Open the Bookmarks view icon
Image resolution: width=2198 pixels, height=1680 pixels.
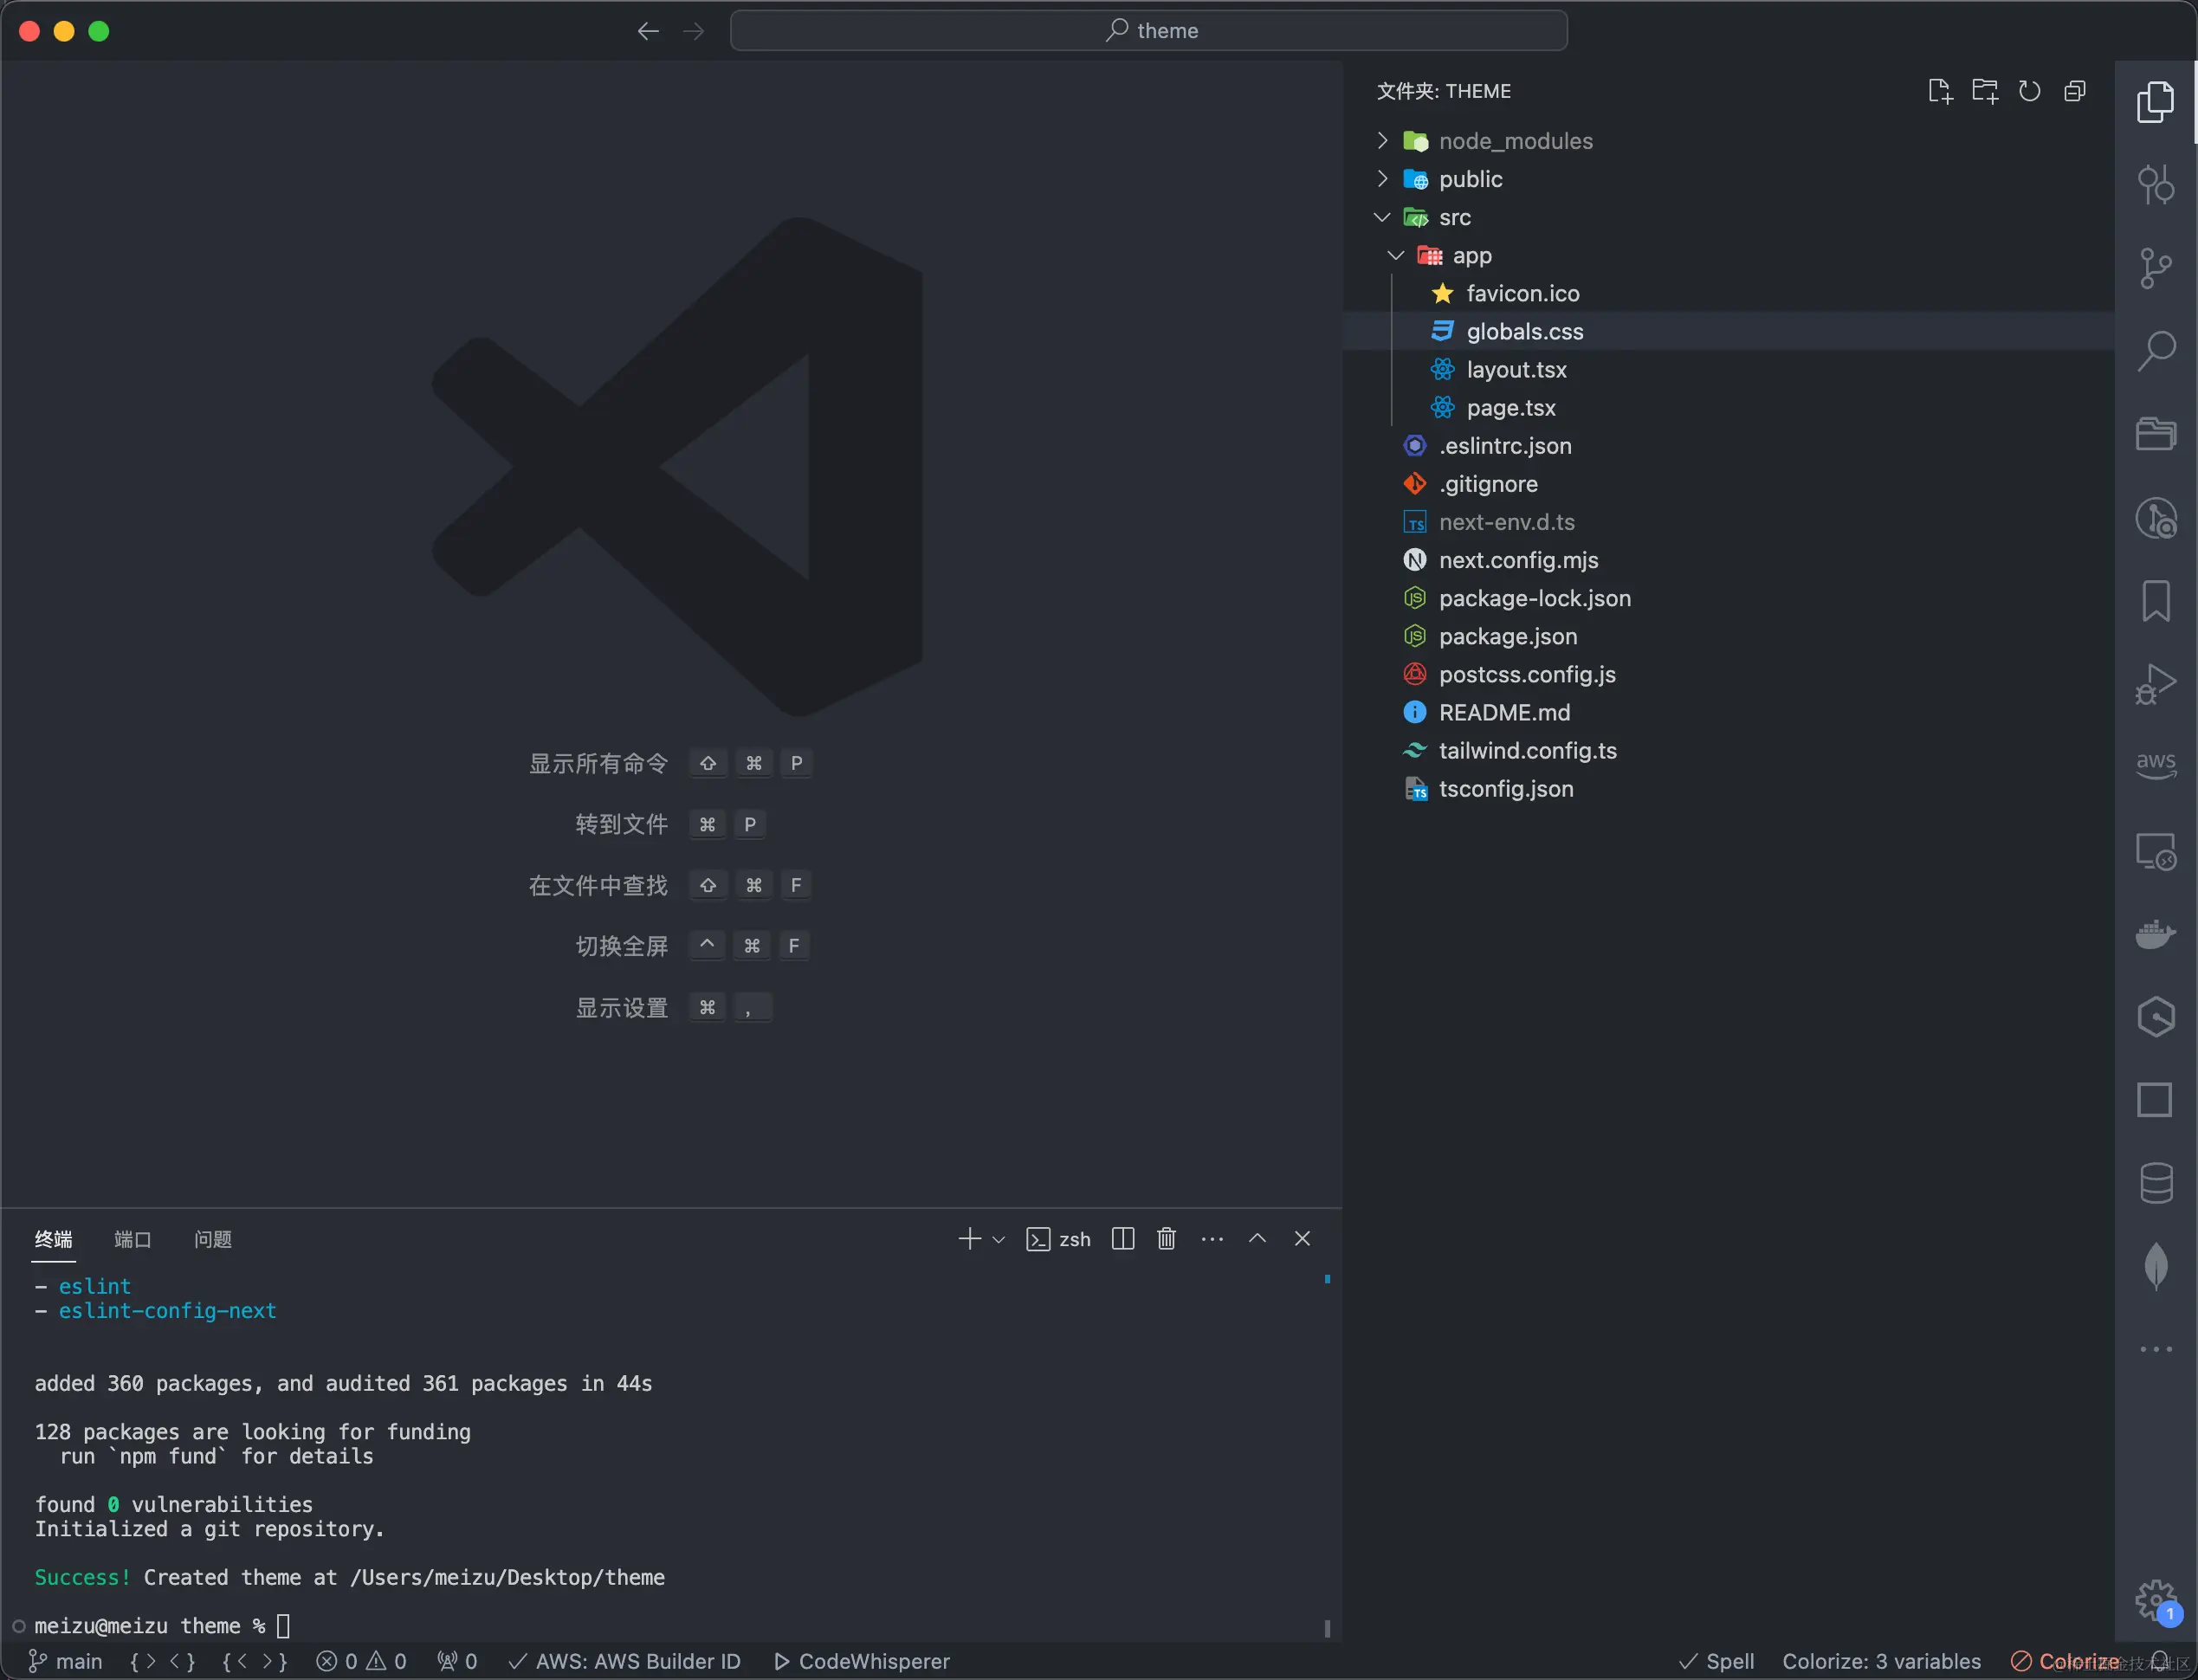2155,601
